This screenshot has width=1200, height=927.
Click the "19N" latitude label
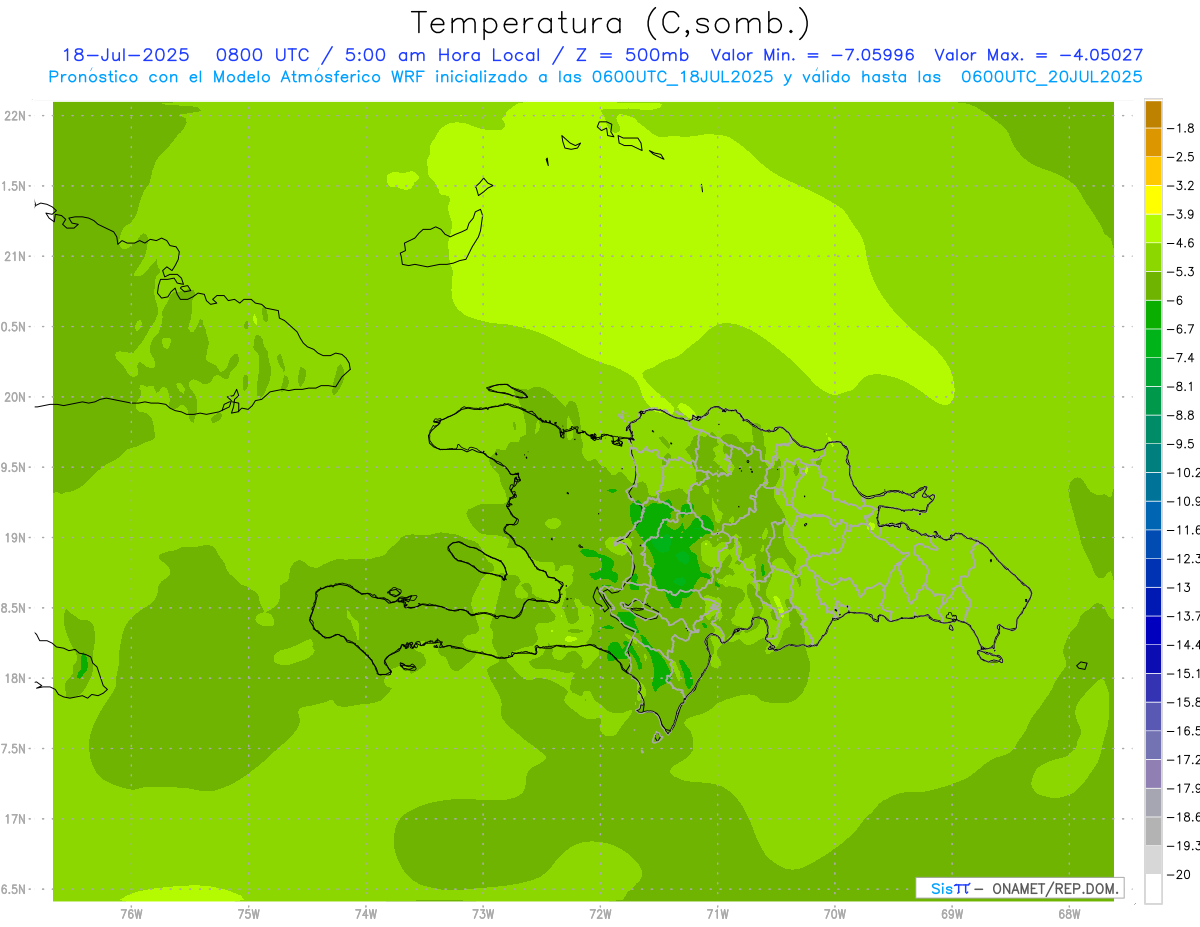coord(15,538)
